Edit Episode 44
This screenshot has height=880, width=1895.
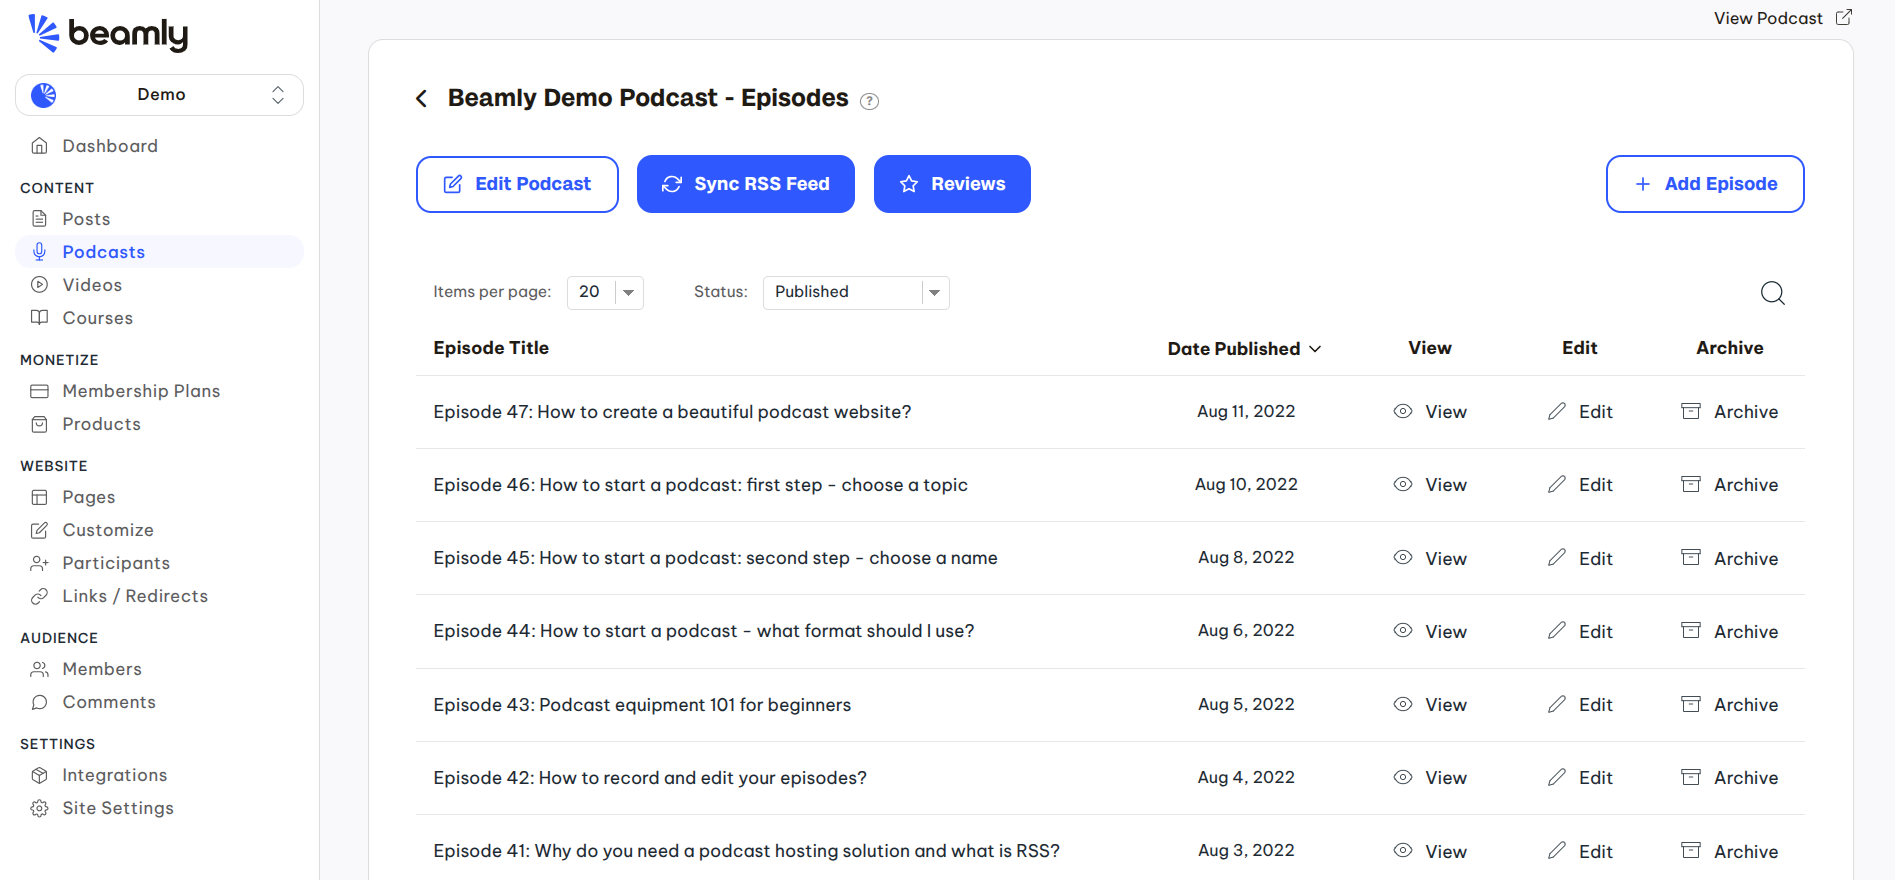1580,632
